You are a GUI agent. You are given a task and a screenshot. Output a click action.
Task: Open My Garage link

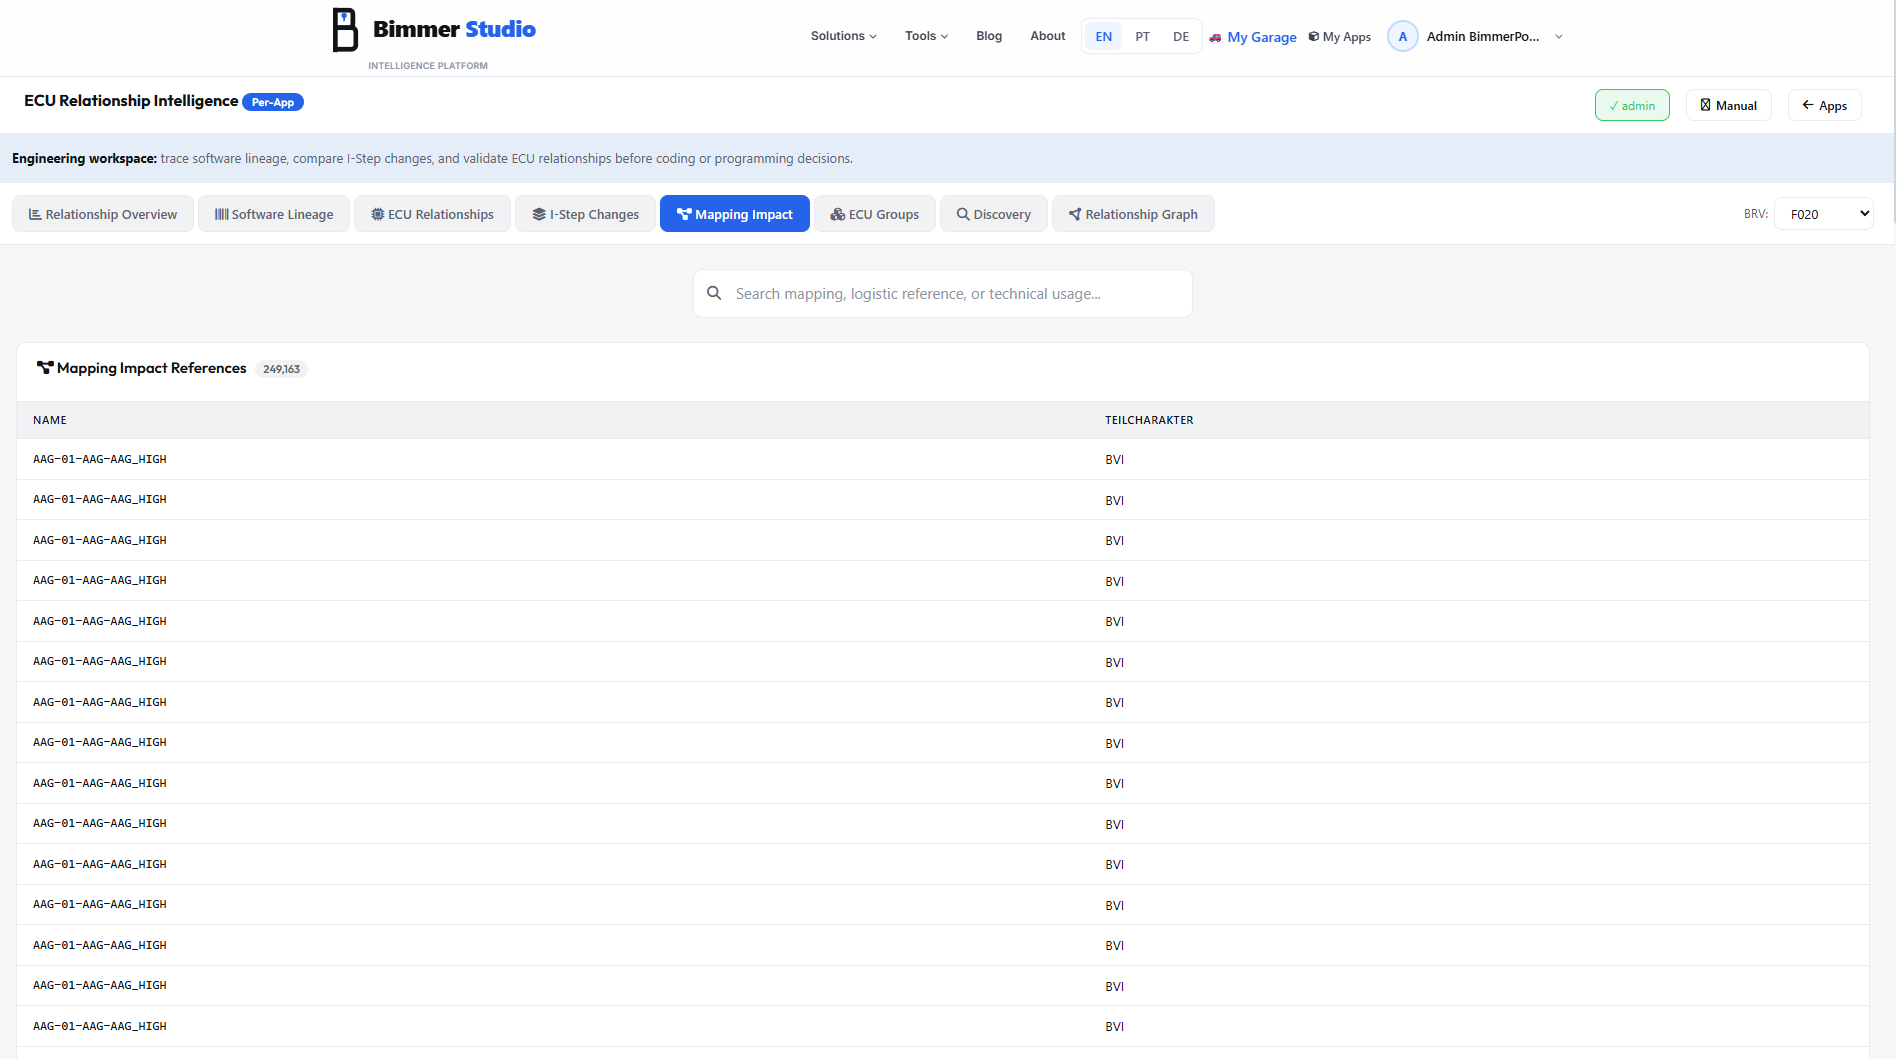[1253, 37]
